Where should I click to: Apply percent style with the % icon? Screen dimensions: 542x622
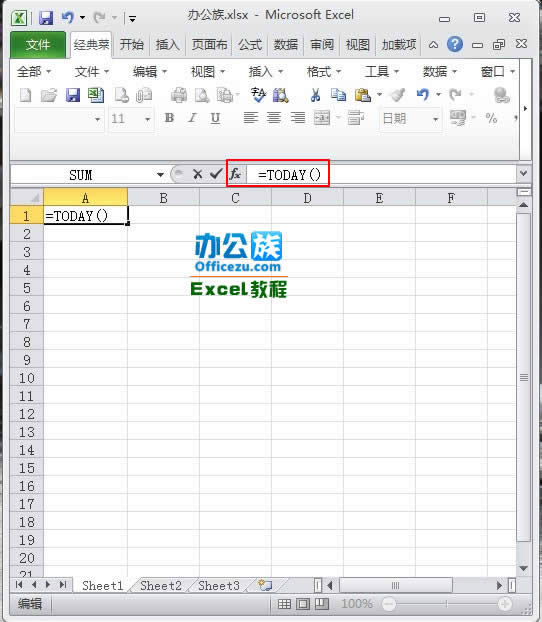pos(491,118)
